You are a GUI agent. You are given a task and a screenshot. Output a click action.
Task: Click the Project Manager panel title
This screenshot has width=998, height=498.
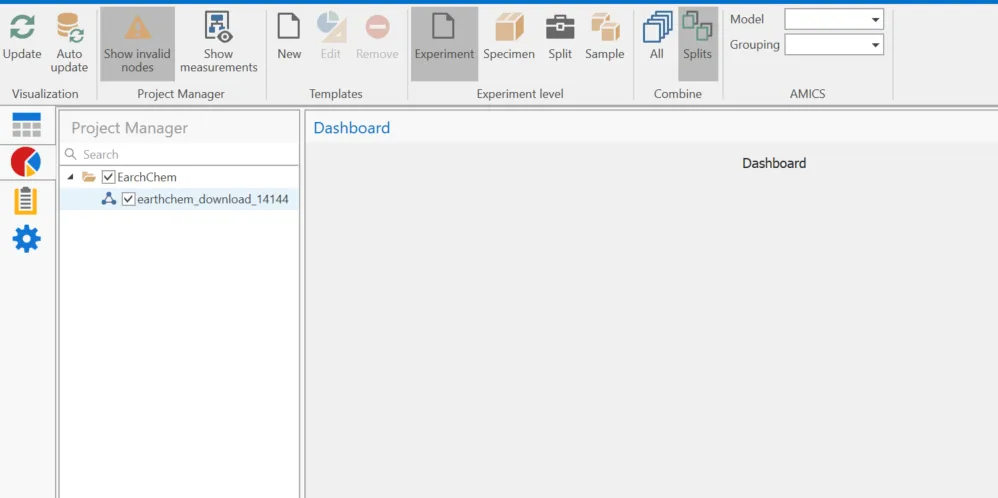pyautogui.click(x=129, y=128)
